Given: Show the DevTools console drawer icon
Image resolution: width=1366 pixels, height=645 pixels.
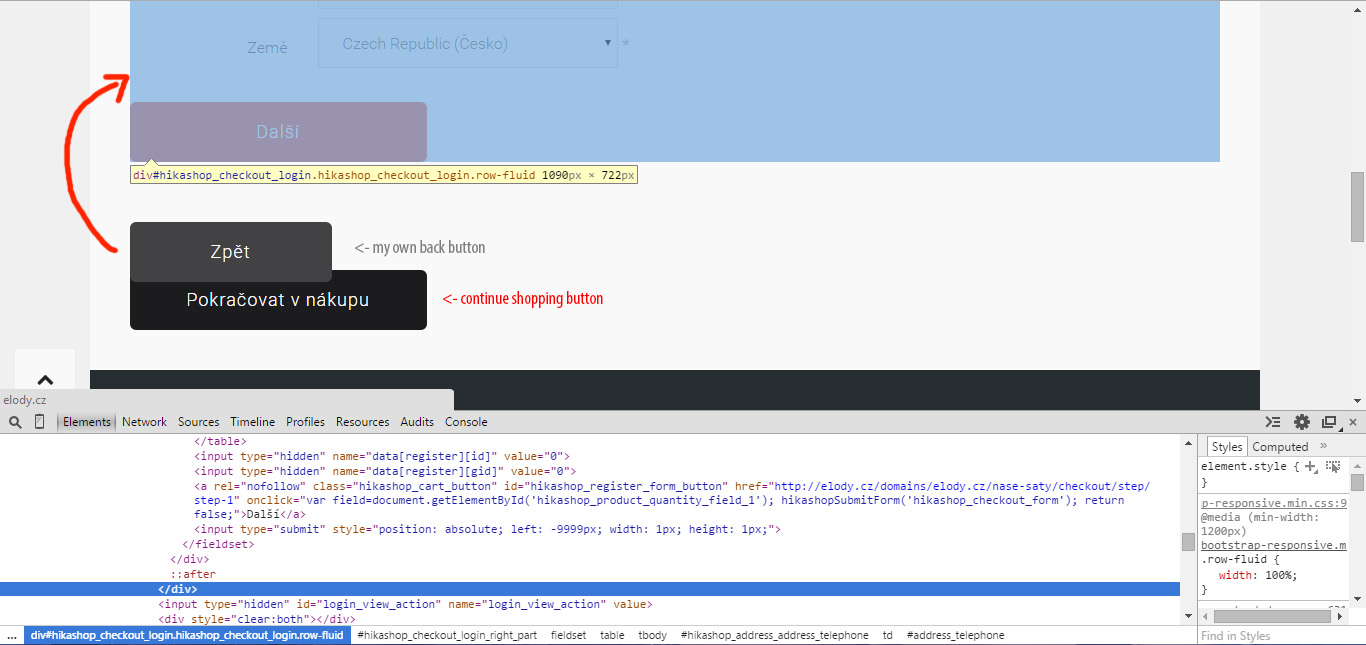Looking at the screenshot, I should [1273, 422].
